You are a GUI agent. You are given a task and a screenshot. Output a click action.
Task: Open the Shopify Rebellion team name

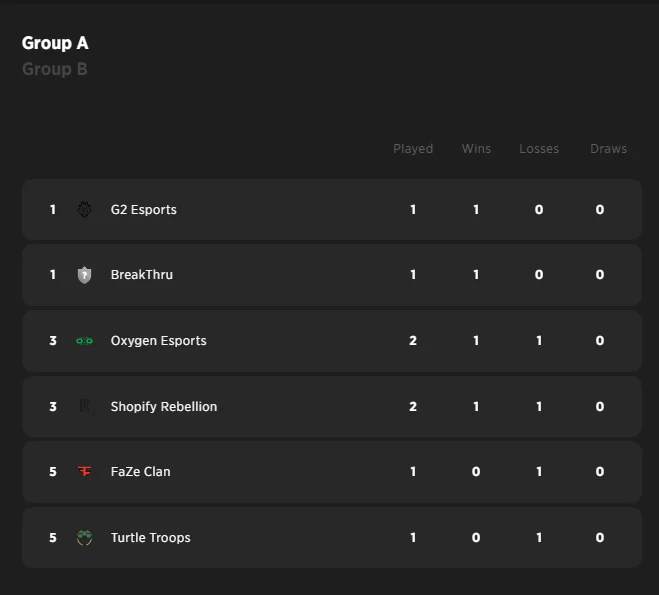coord(164,407)
